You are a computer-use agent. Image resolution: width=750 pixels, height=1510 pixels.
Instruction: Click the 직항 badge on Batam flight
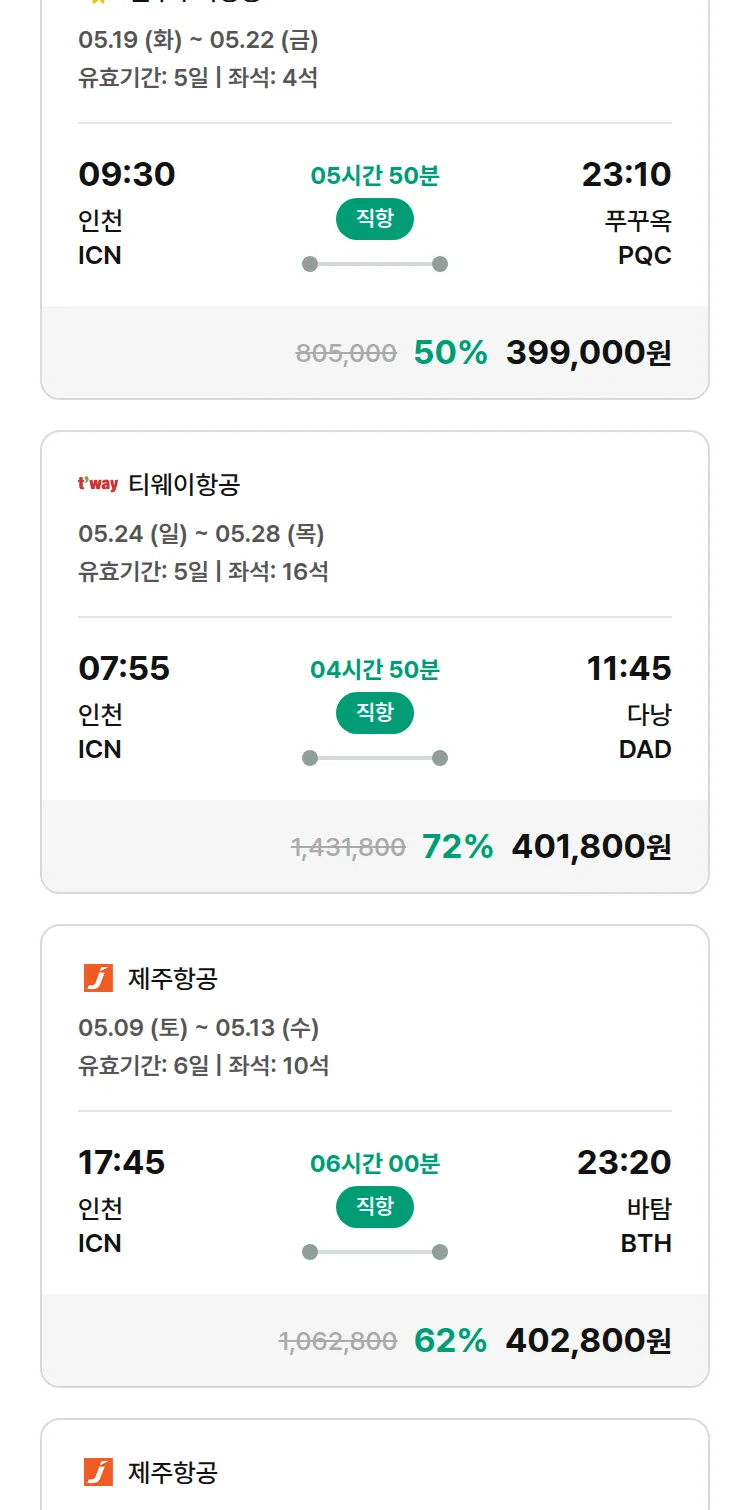(375, 1207)
